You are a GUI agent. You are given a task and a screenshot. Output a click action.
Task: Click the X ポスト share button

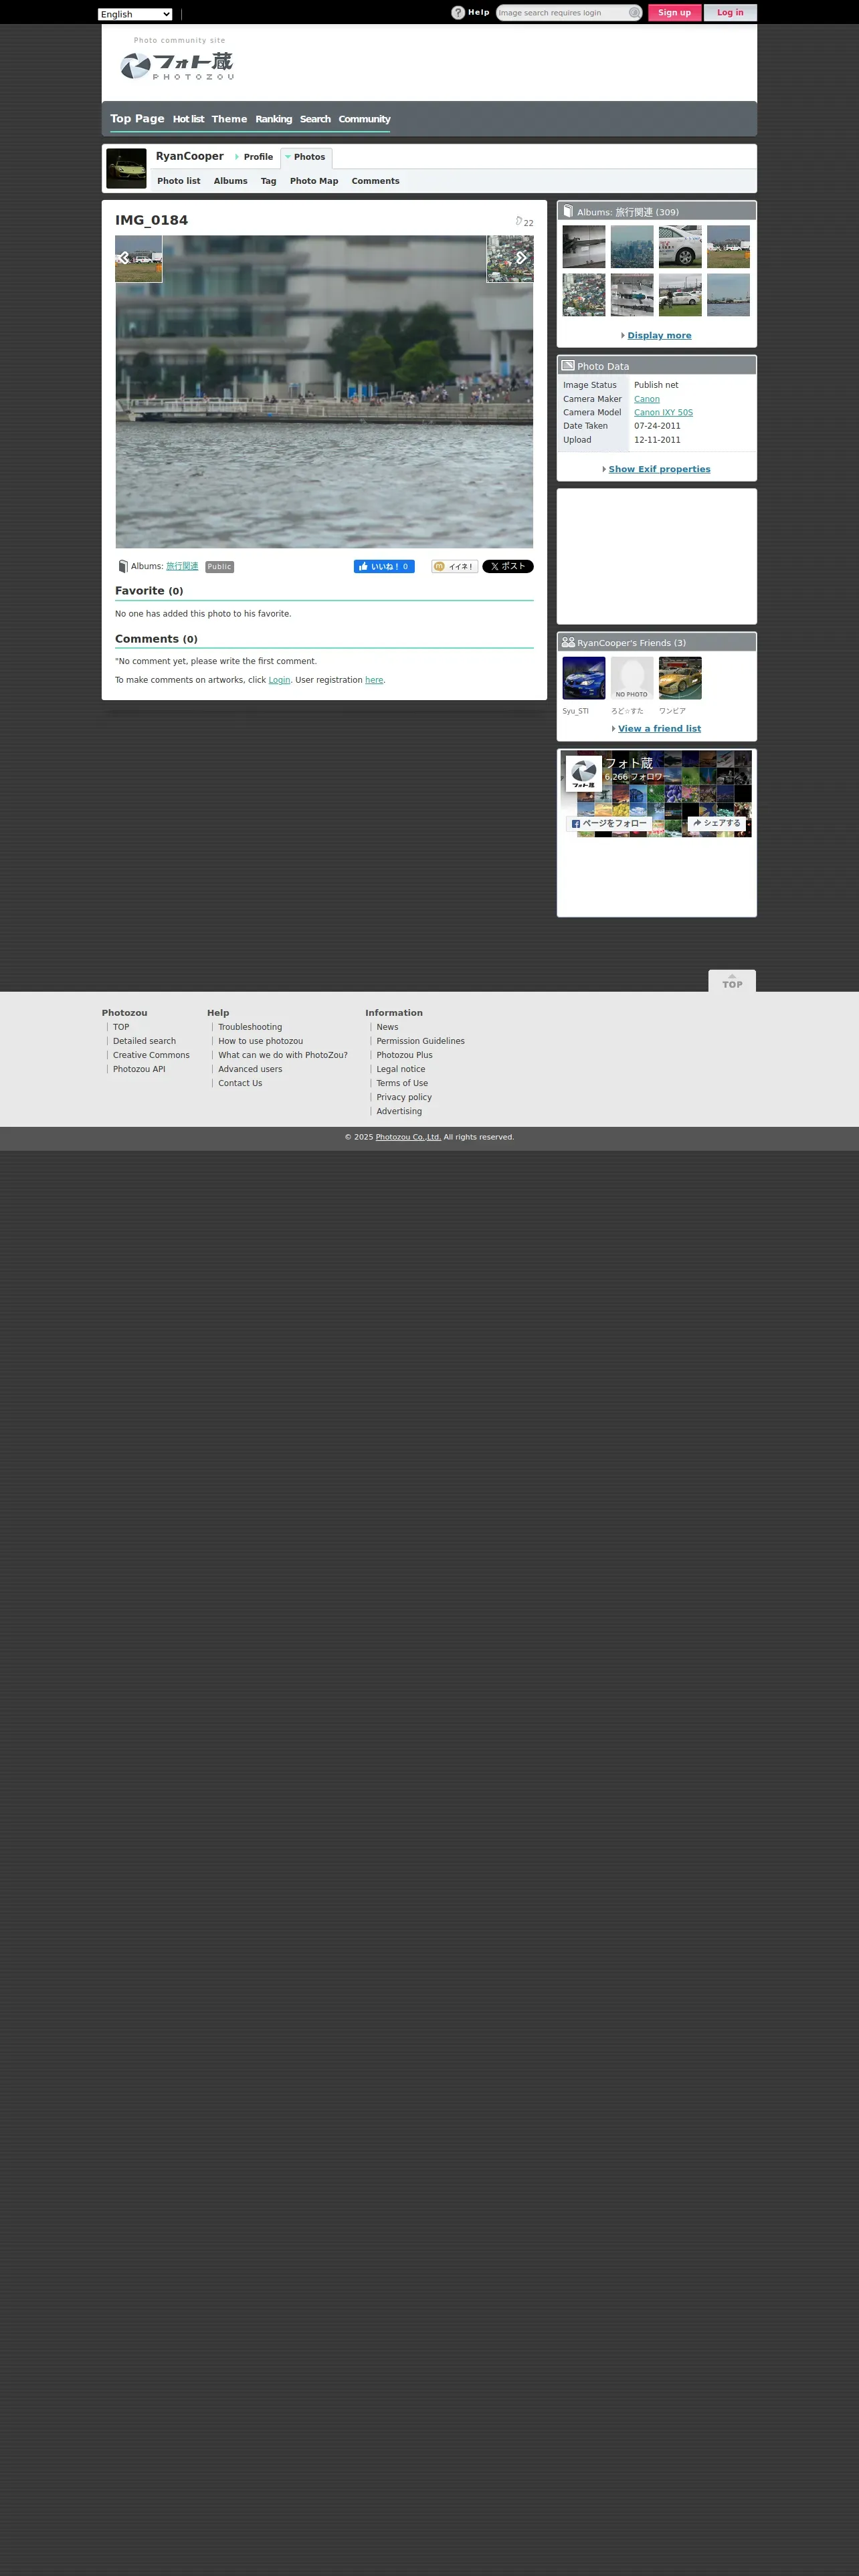point(508,566)
